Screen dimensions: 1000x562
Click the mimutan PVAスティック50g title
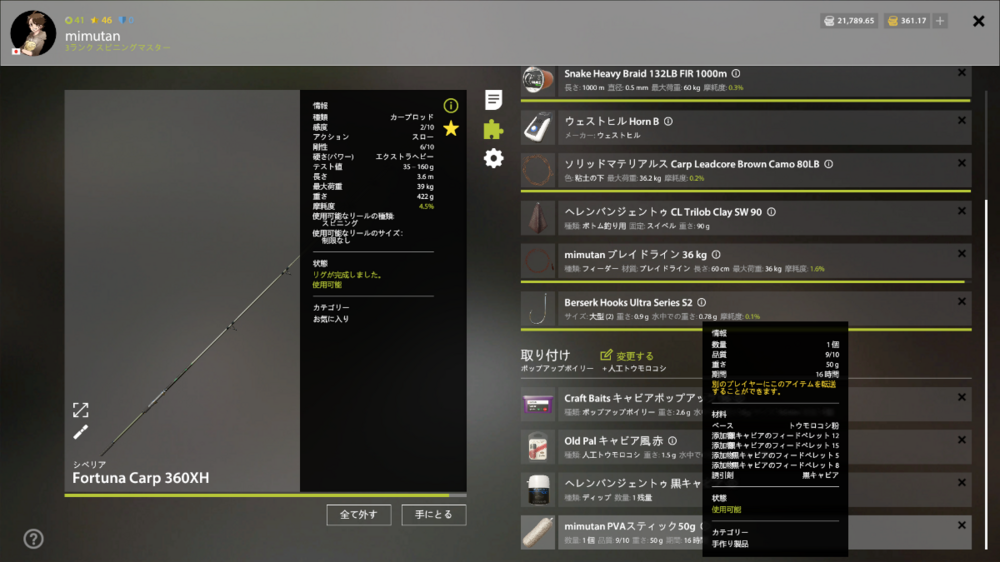pos(629,526)
